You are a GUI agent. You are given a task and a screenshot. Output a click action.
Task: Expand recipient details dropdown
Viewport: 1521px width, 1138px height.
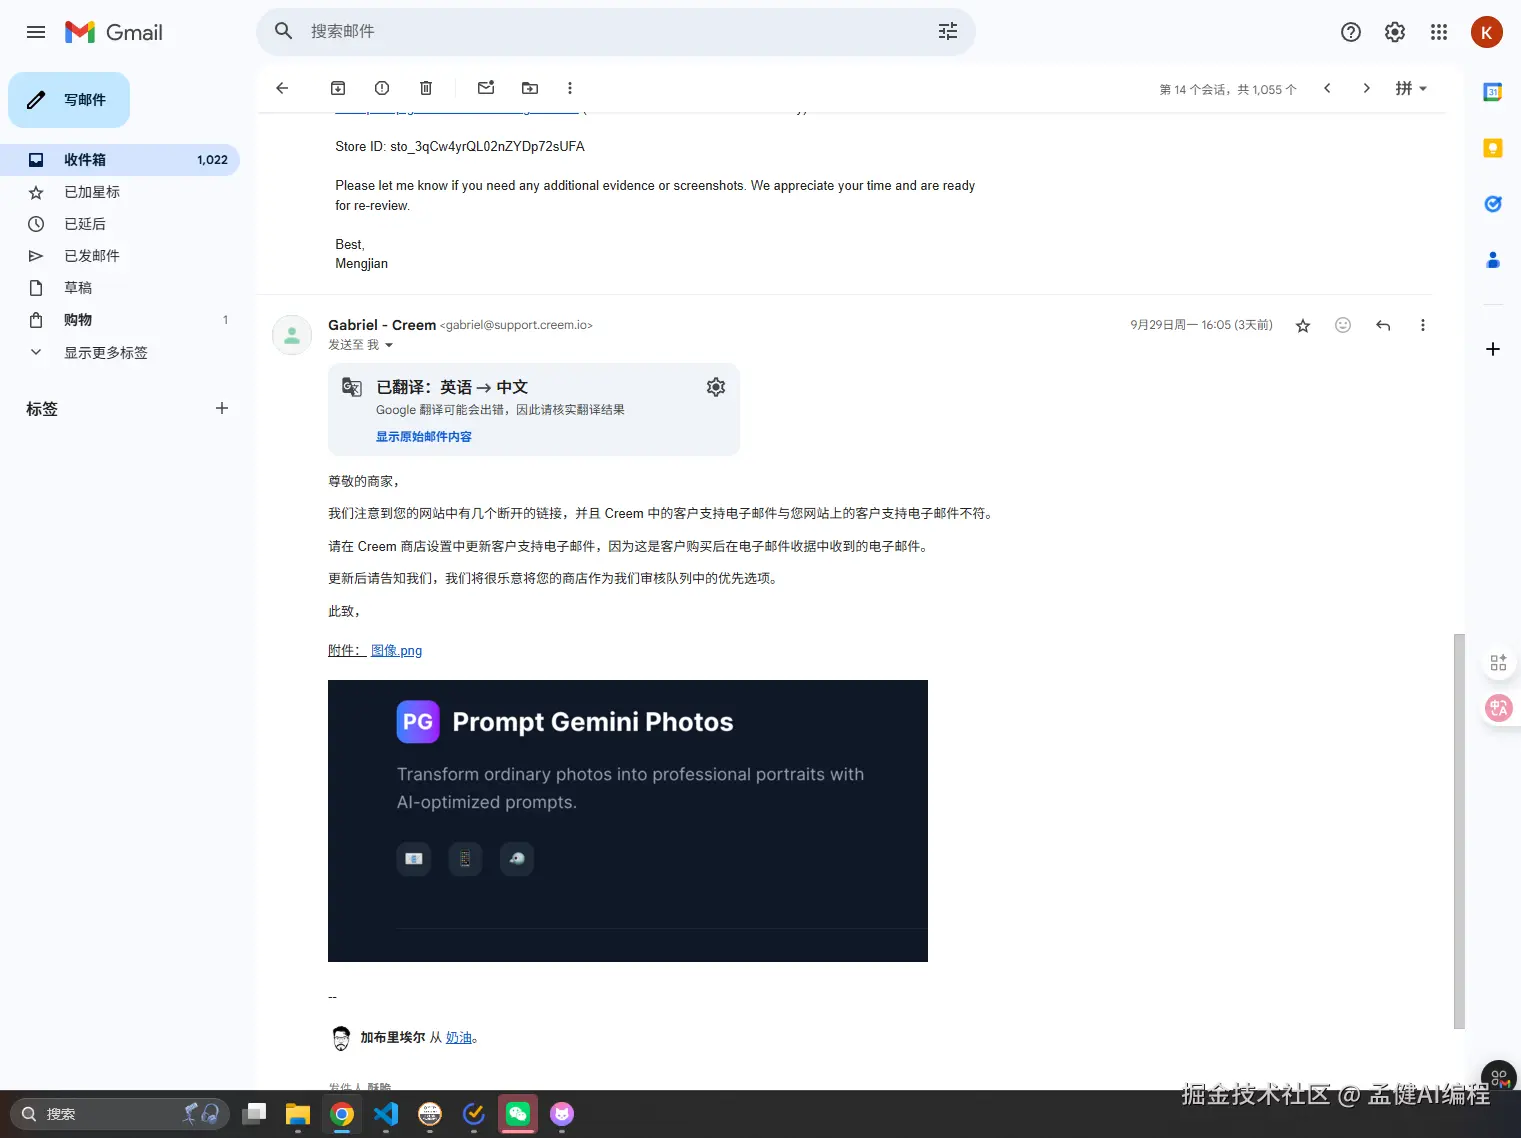point(389,345)
